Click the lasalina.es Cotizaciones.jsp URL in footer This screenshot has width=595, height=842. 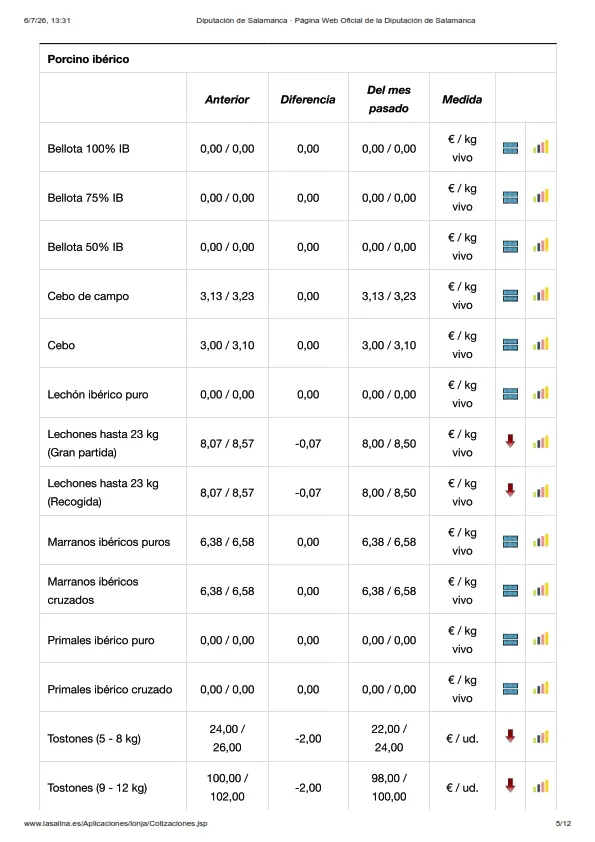[x=115, y=823]
